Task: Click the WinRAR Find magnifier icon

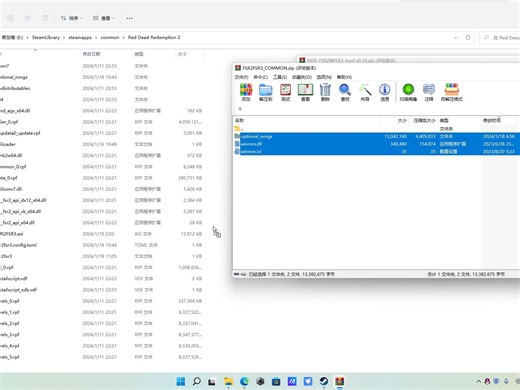Action: pos(345,92)
